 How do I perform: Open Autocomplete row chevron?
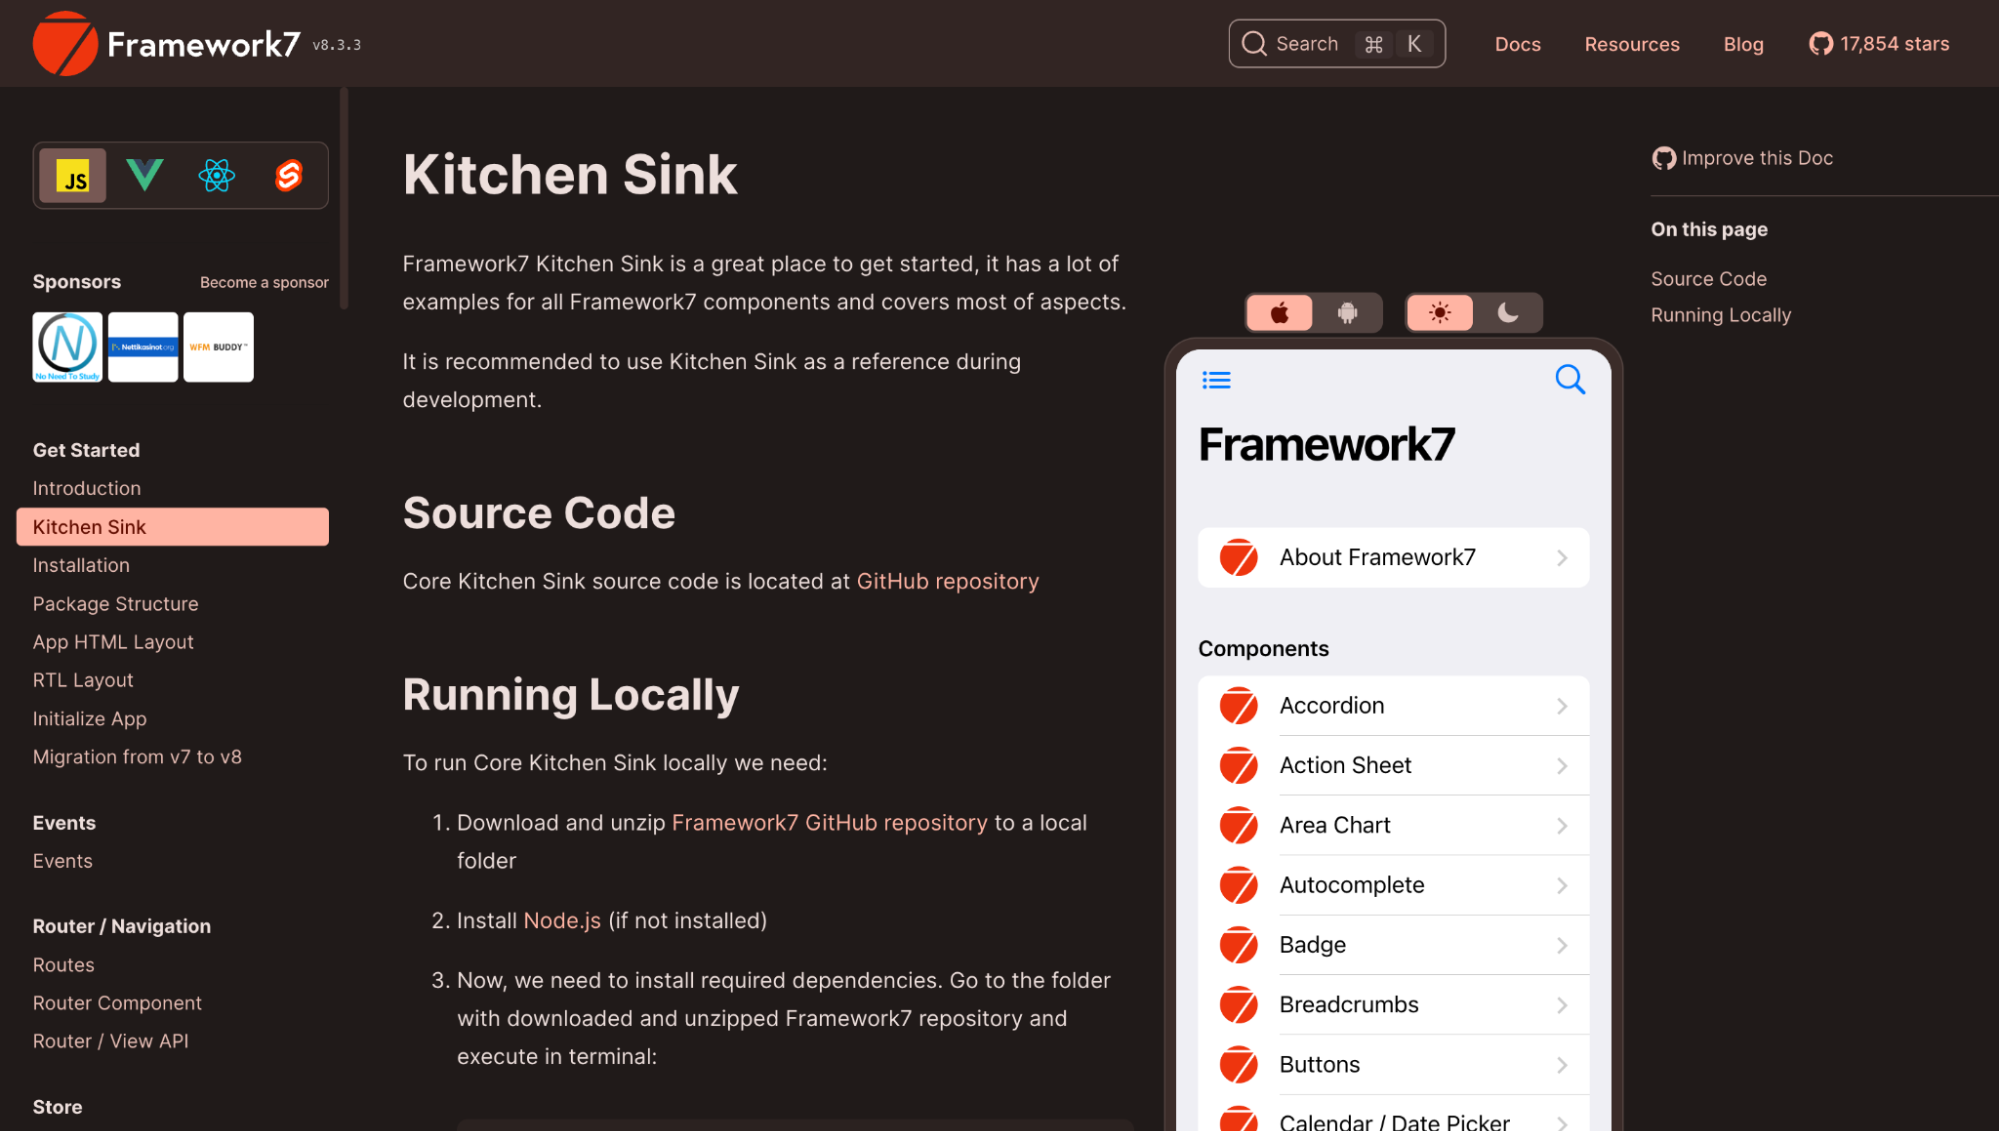tap(1562, 886)
